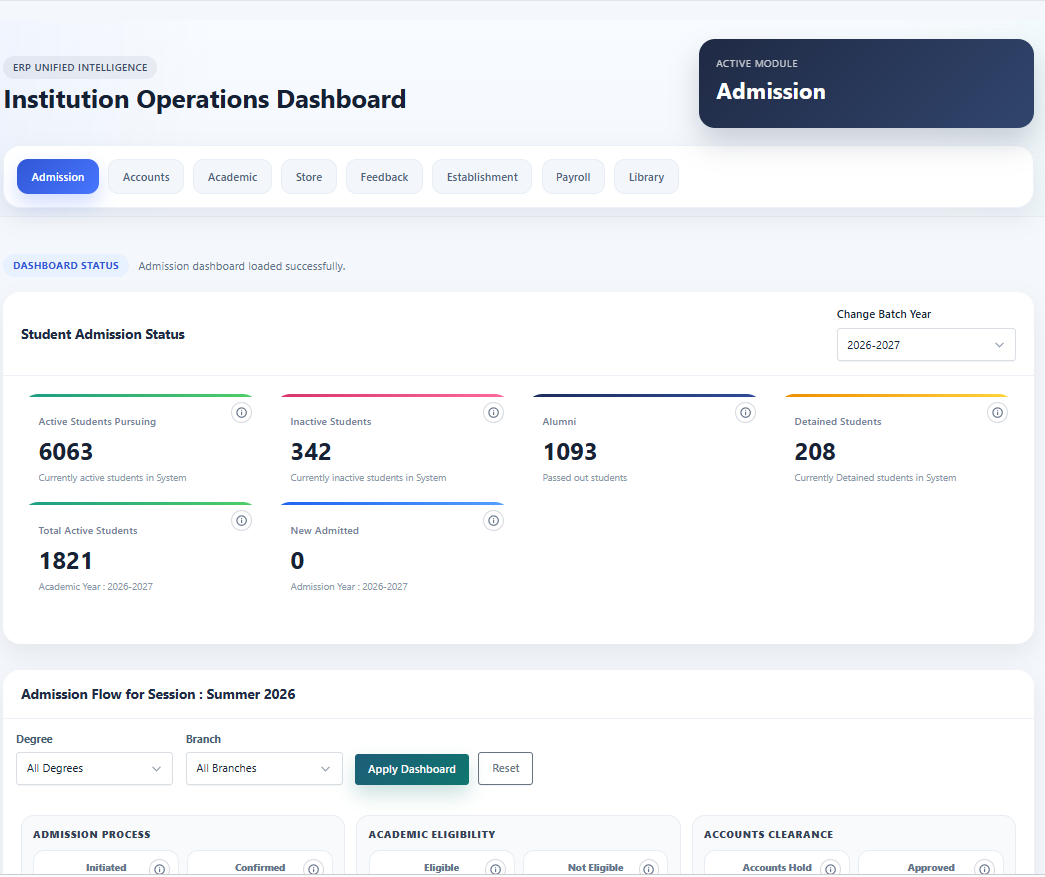Click info icon beside Eligible
Viewport: 1045px width, 877px height.
click(495, 868)
